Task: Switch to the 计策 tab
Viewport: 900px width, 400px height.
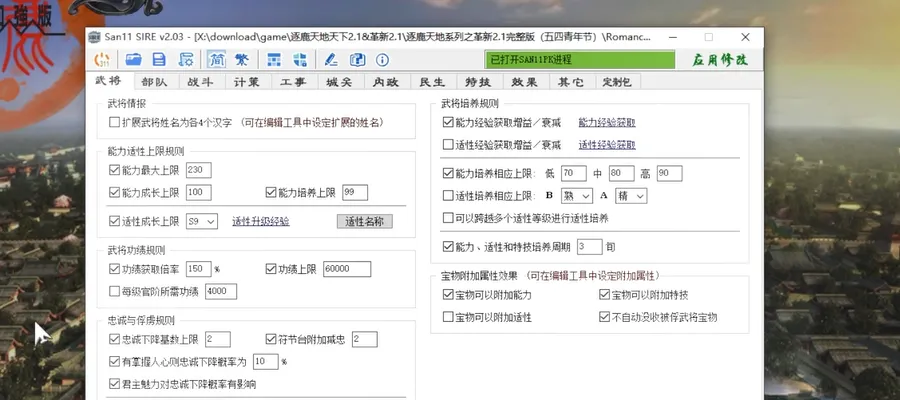Action: click(x=247, y=82)
